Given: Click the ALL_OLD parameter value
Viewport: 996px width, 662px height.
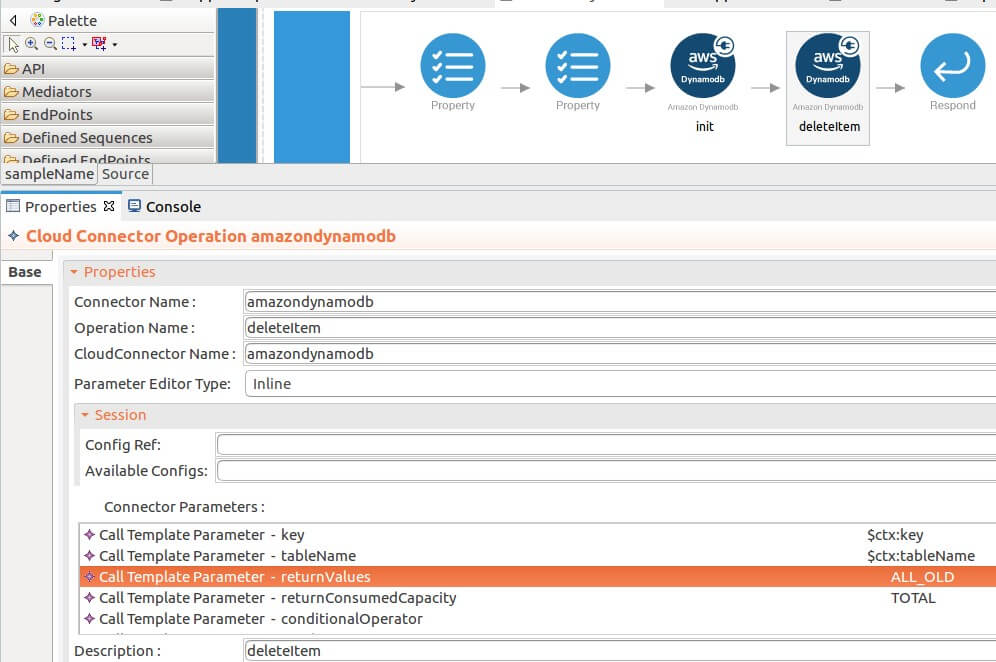Looking at the screenshot, I should pyautogui.click(x=922, y=577).
